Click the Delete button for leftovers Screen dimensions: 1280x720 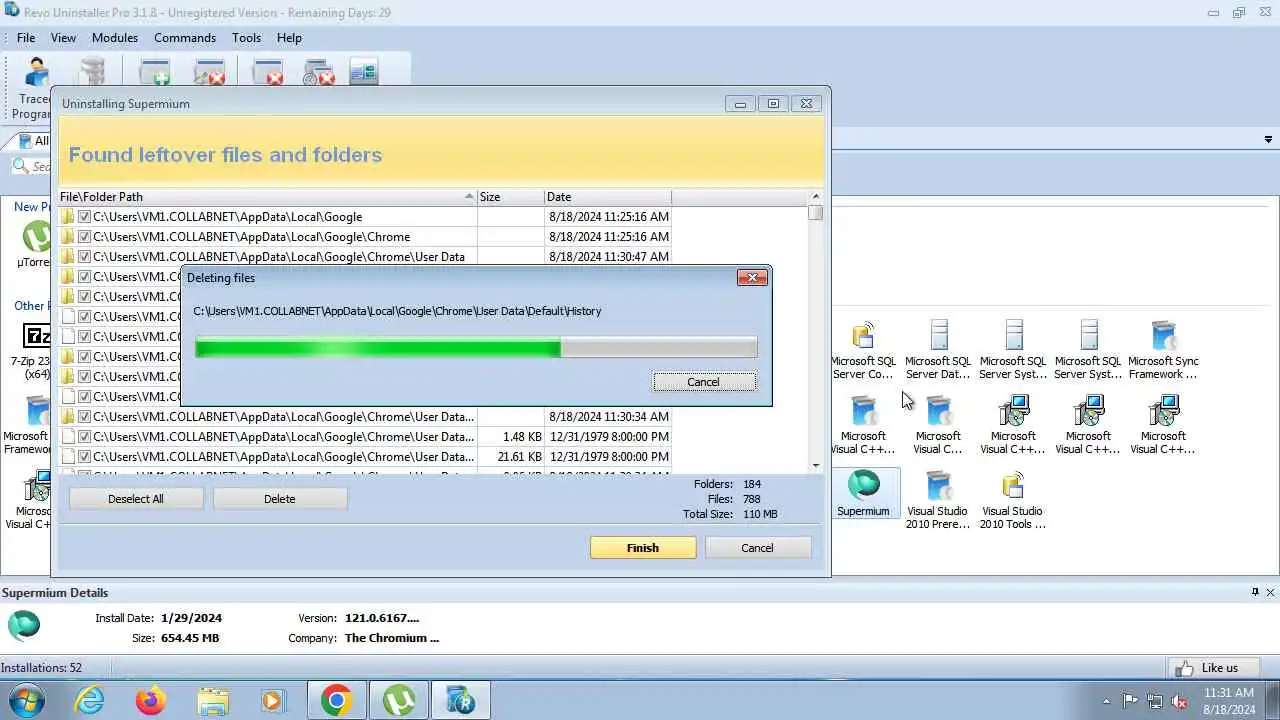(280, 499)
